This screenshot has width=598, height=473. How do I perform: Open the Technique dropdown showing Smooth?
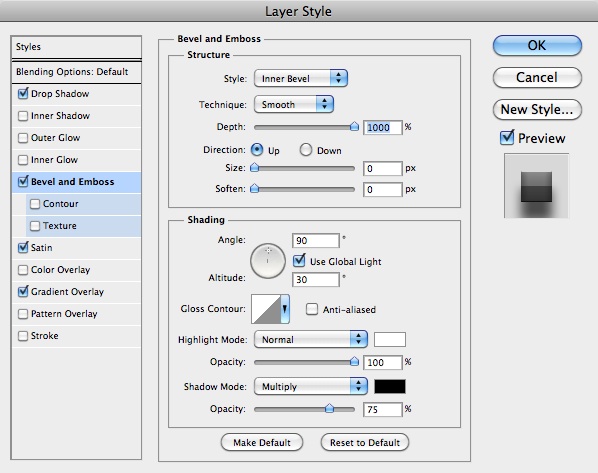294,104
